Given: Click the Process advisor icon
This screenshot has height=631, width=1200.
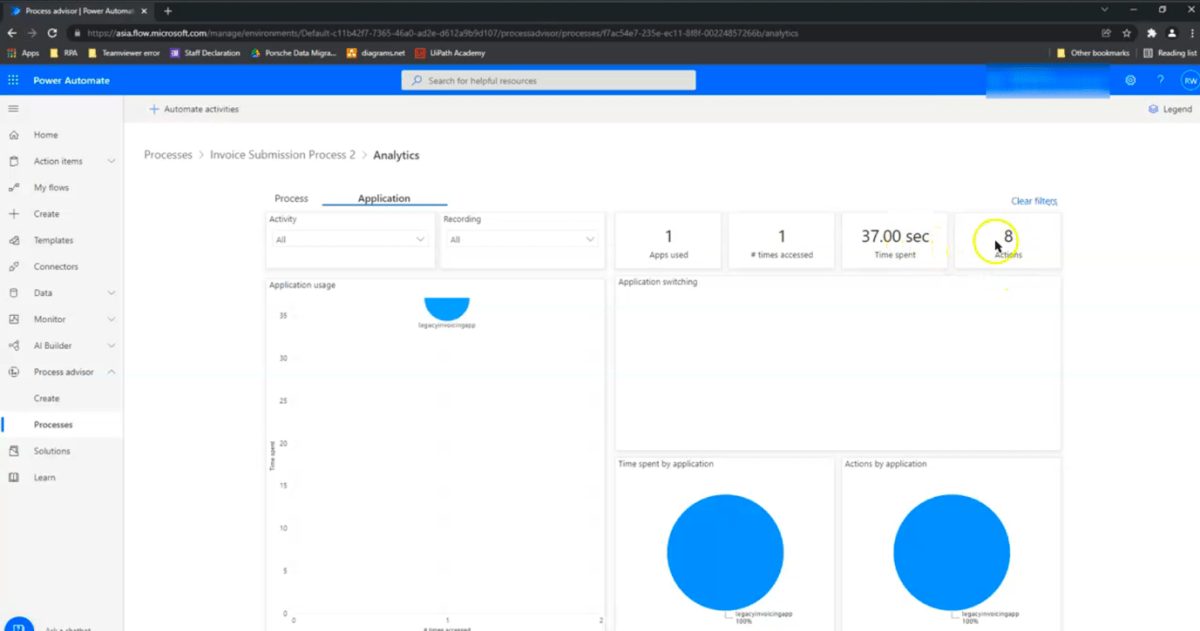Looking at the screenshot, I should pos(14,372).
